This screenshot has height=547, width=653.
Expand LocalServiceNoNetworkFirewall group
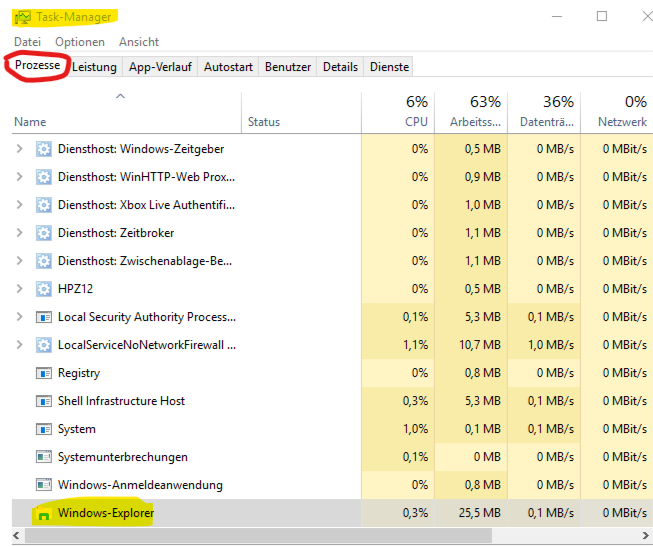[x=19, y=345]
